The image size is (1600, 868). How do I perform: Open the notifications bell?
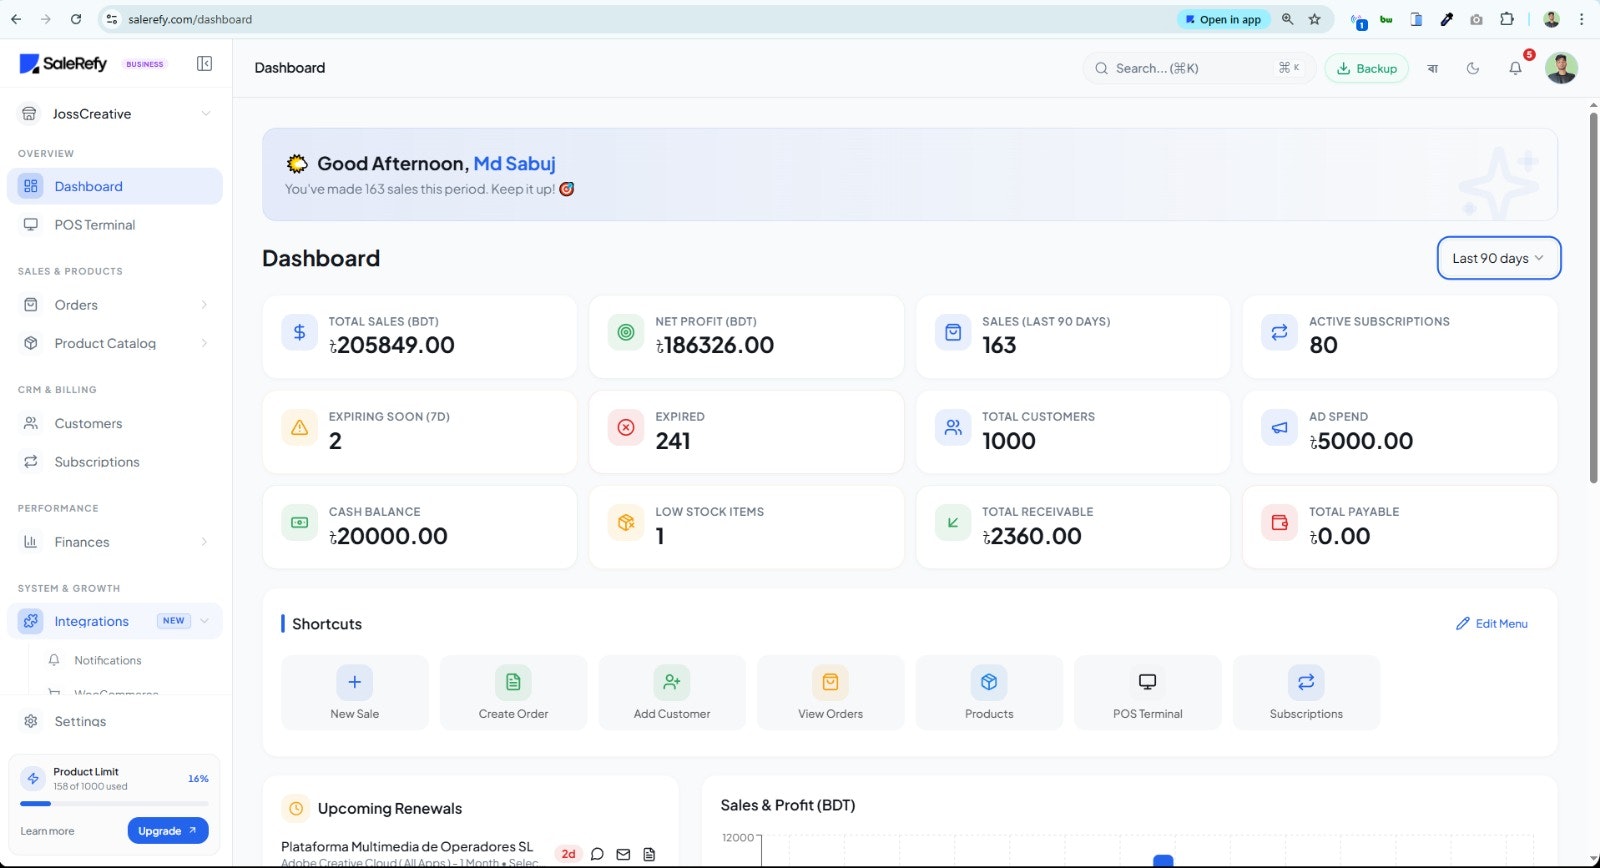(1515, 68)
